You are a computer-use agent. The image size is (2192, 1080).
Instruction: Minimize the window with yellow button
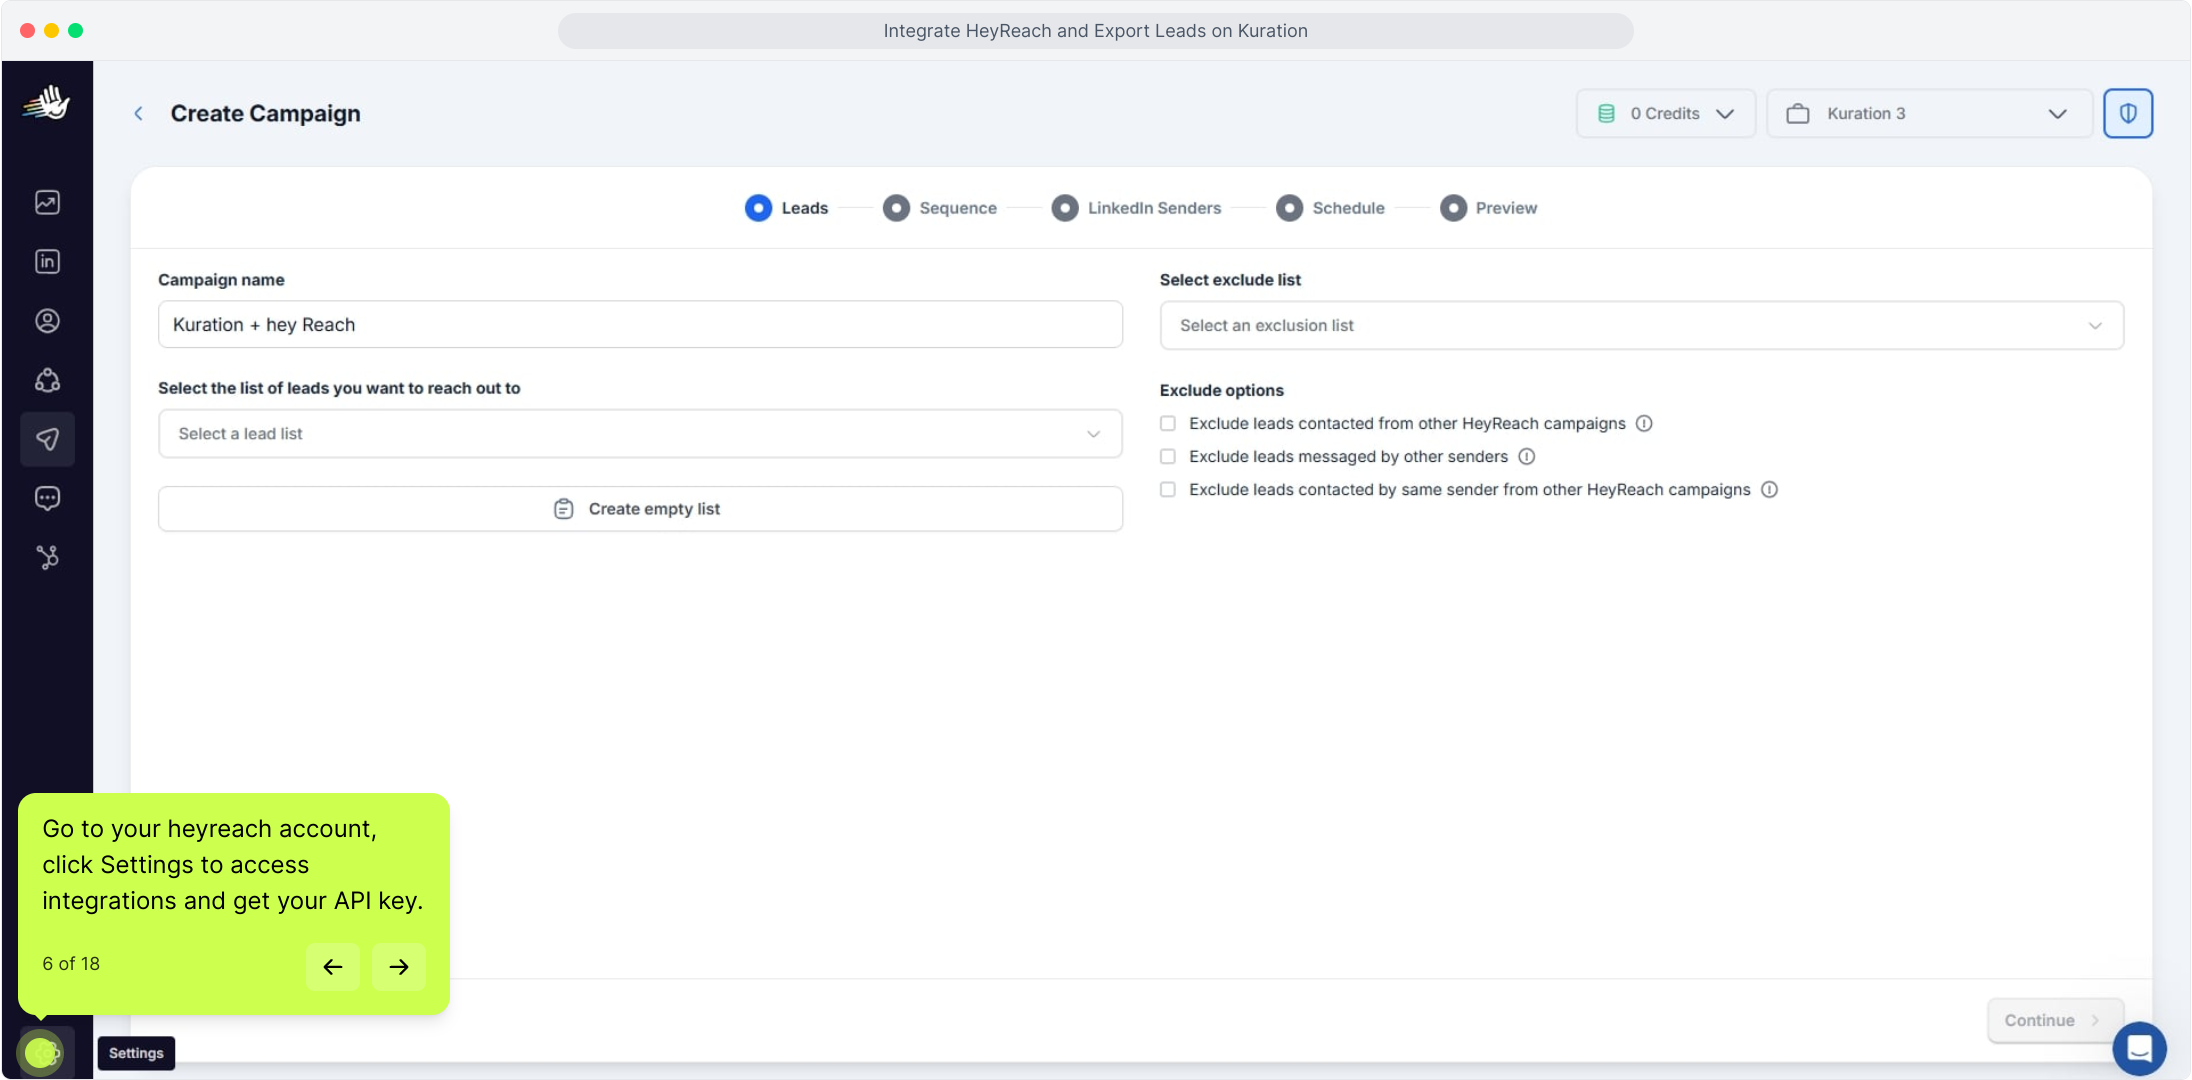(x=51, y=30)
